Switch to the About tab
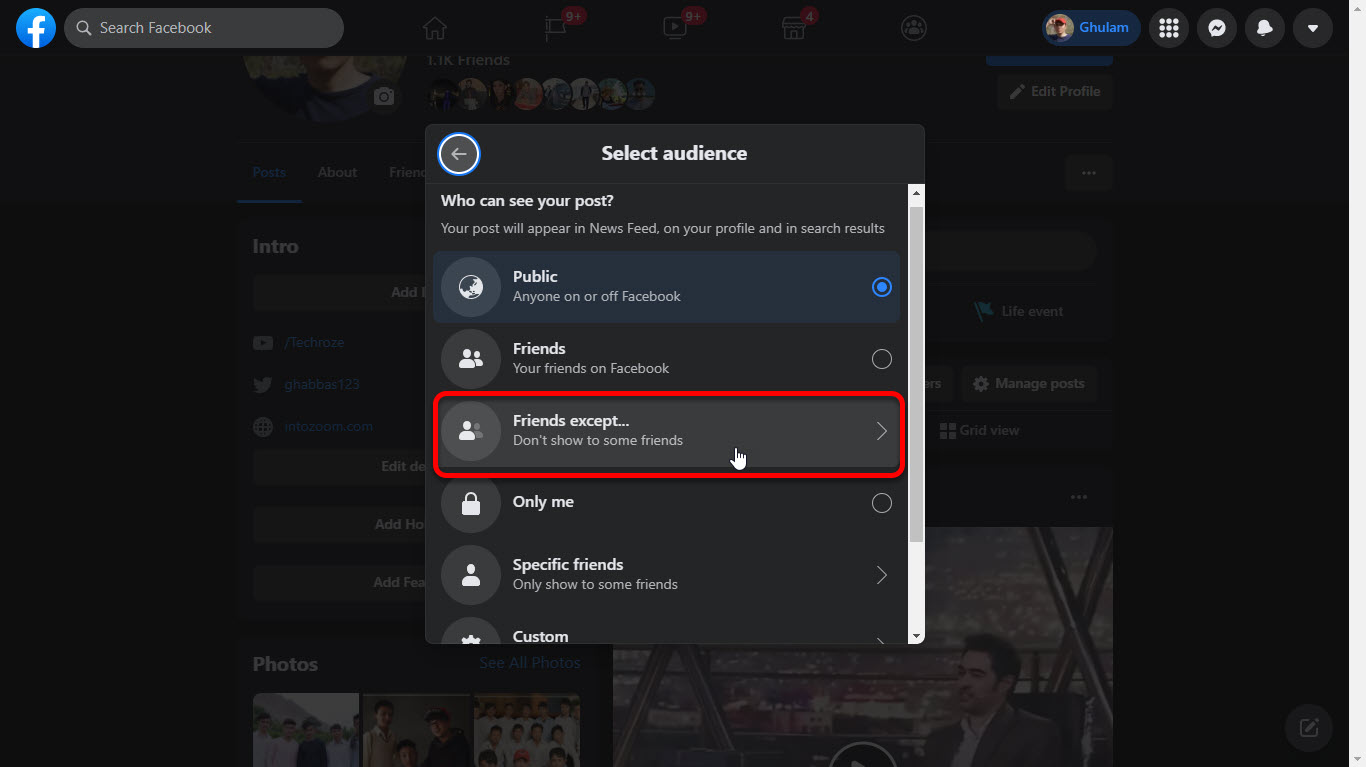The width and height of the screenshot is (1366, 767). [x=337, y=172]
